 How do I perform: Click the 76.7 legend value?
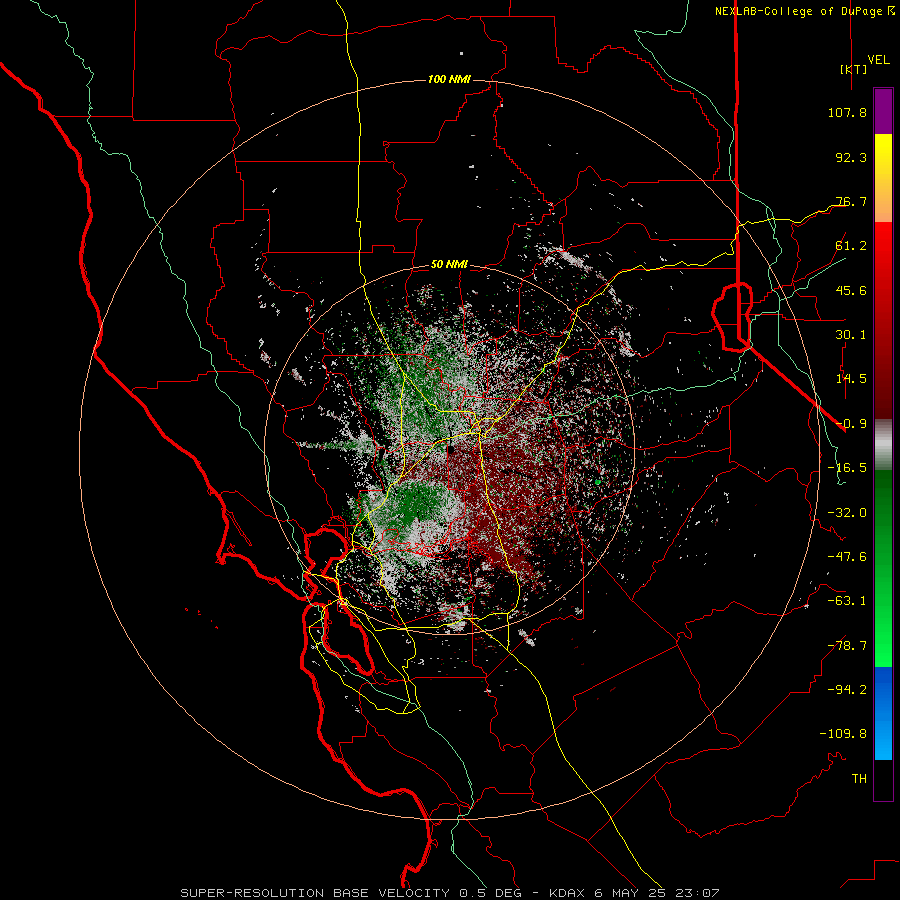851,201
